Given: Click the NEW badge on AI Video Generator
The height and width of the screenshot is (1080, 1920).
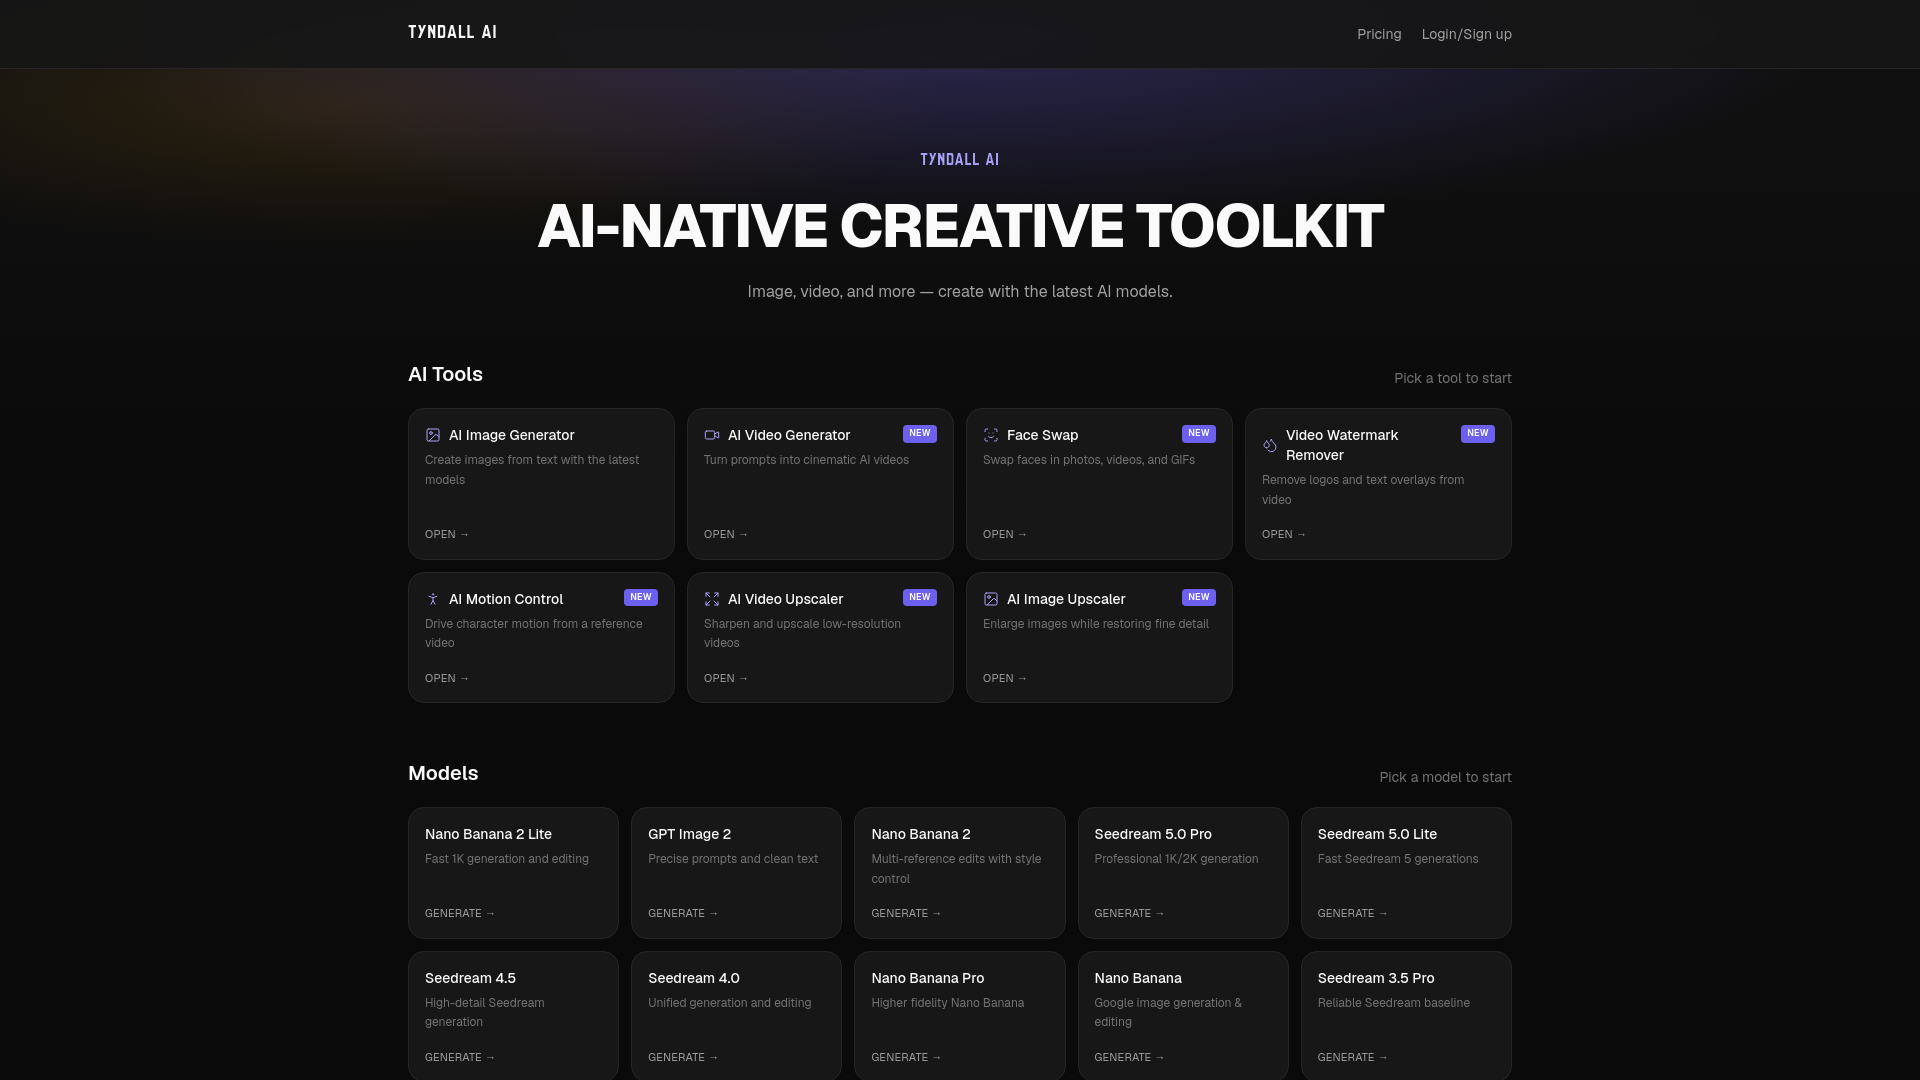Looking at the screenshot, I should pyautogui.click(x=920, y=433).
